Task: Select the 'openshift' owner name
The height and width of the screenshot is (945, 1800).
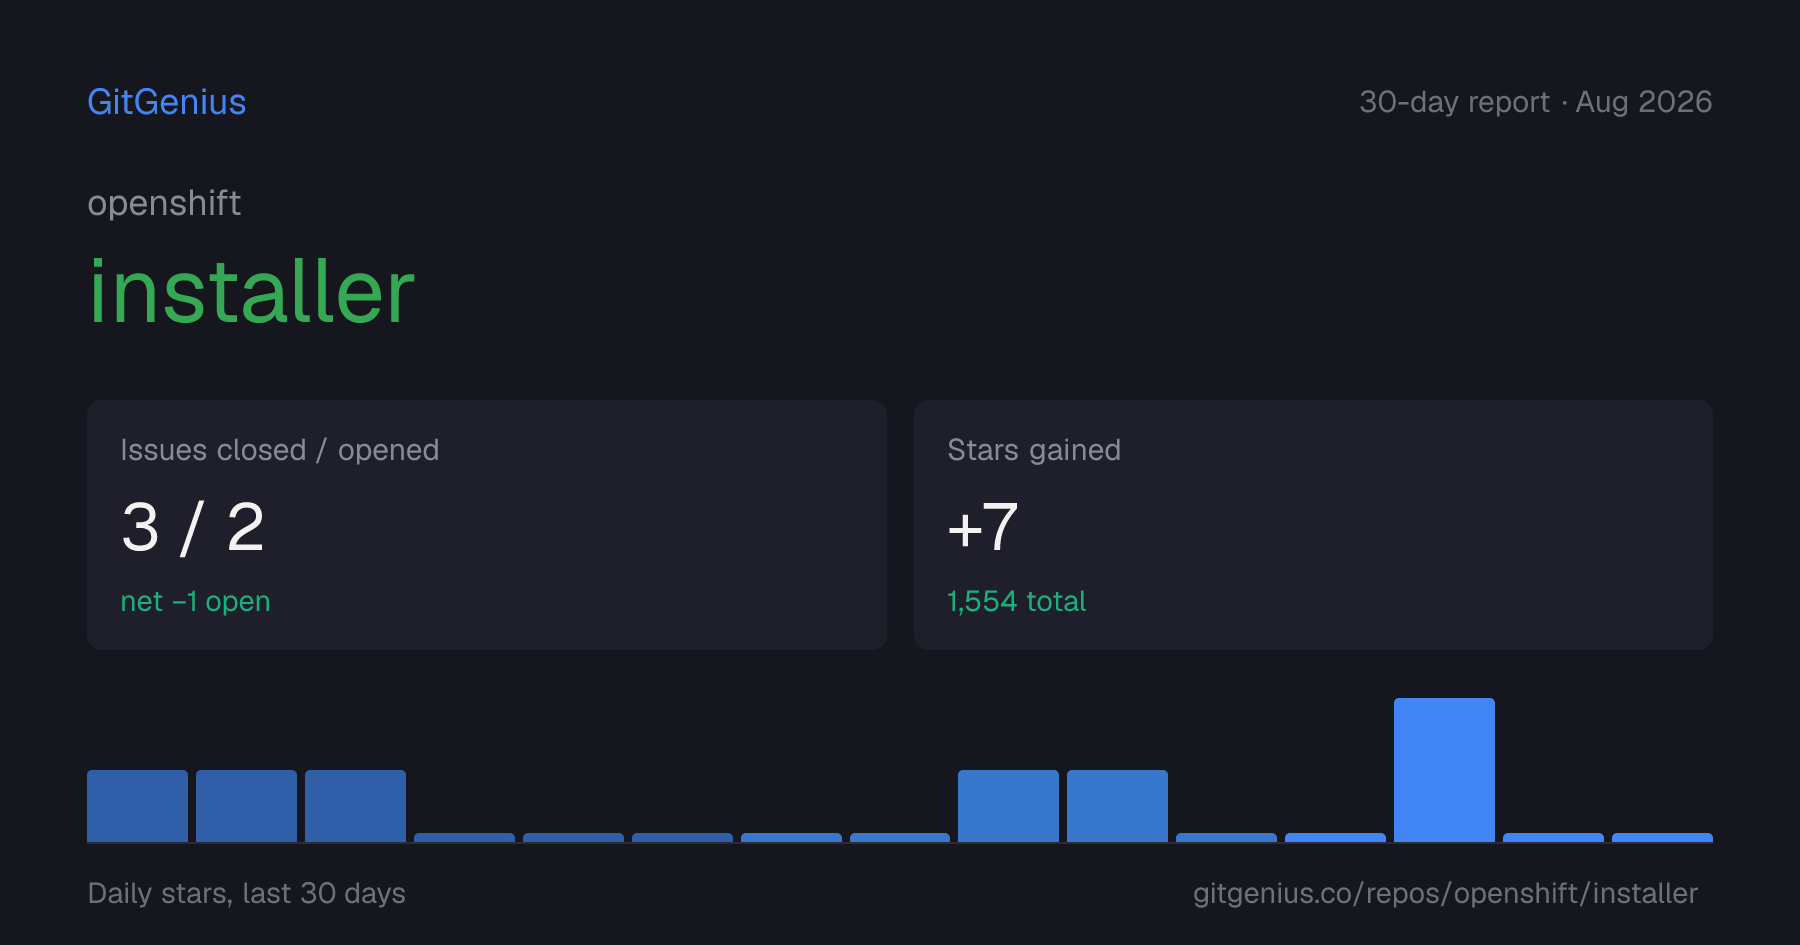Action: 164,203
